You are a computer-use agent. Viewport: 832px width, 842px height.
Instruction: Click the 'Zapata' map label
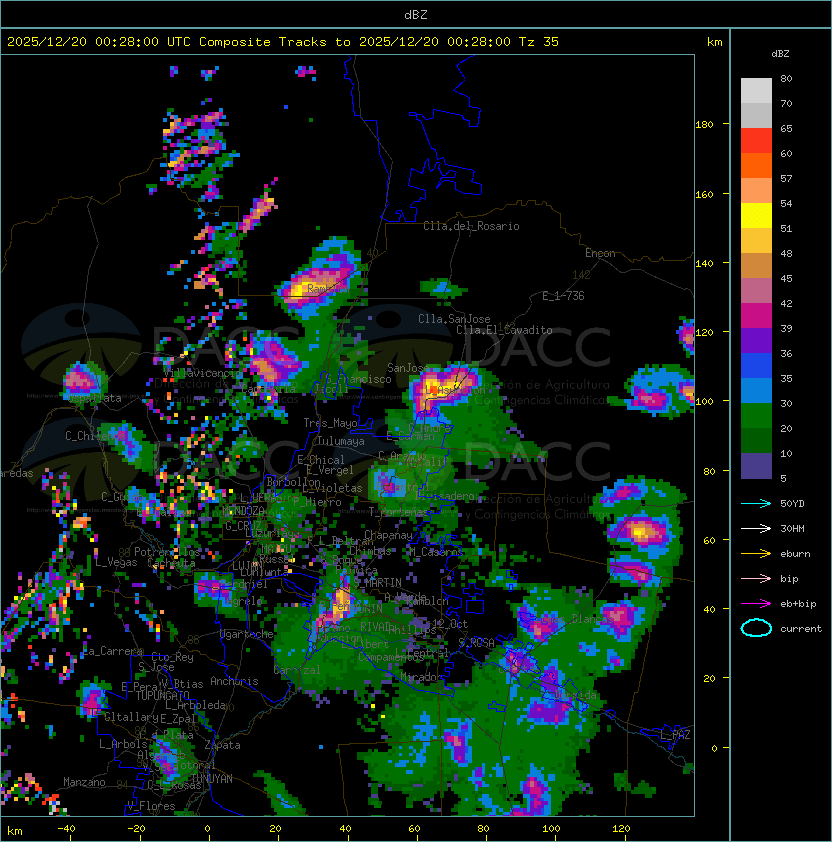coord(222,745)
